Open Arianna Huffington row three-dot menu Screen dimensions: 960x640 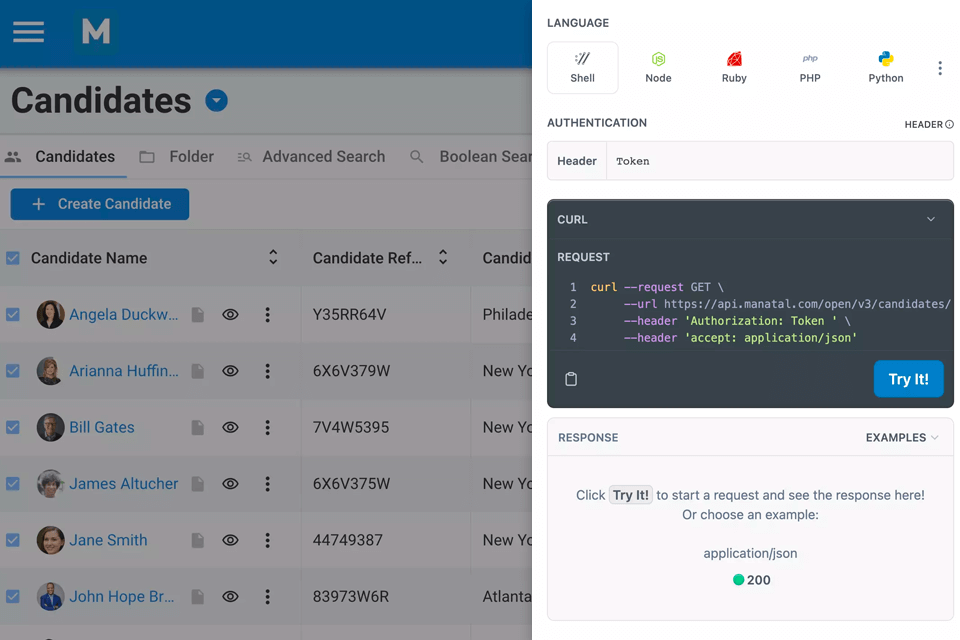click(267, 371)
